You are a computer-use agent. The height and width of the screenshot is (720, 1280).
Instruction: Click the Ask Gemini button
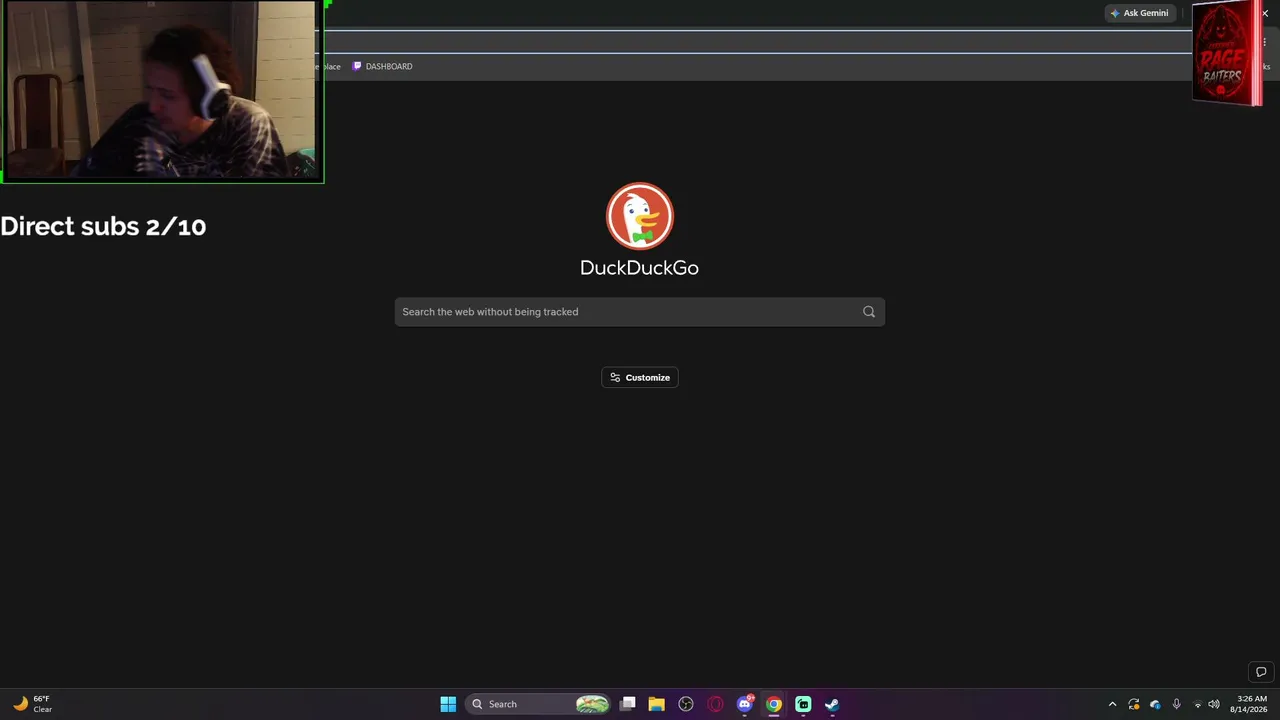coord(1139,13)
